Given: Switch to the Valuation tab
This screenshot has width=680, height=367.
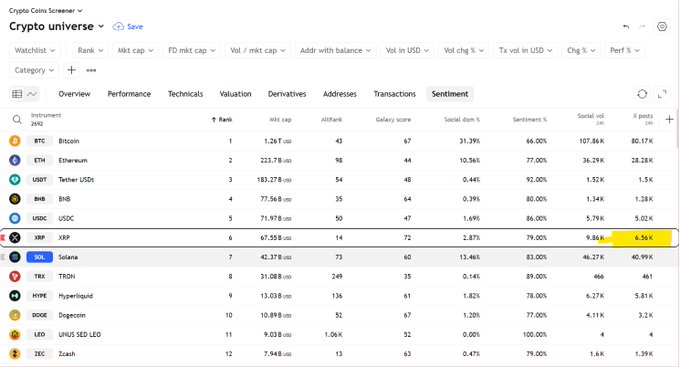Looking at the screenshot, I should pyautogui.click(x=235, y=94).
